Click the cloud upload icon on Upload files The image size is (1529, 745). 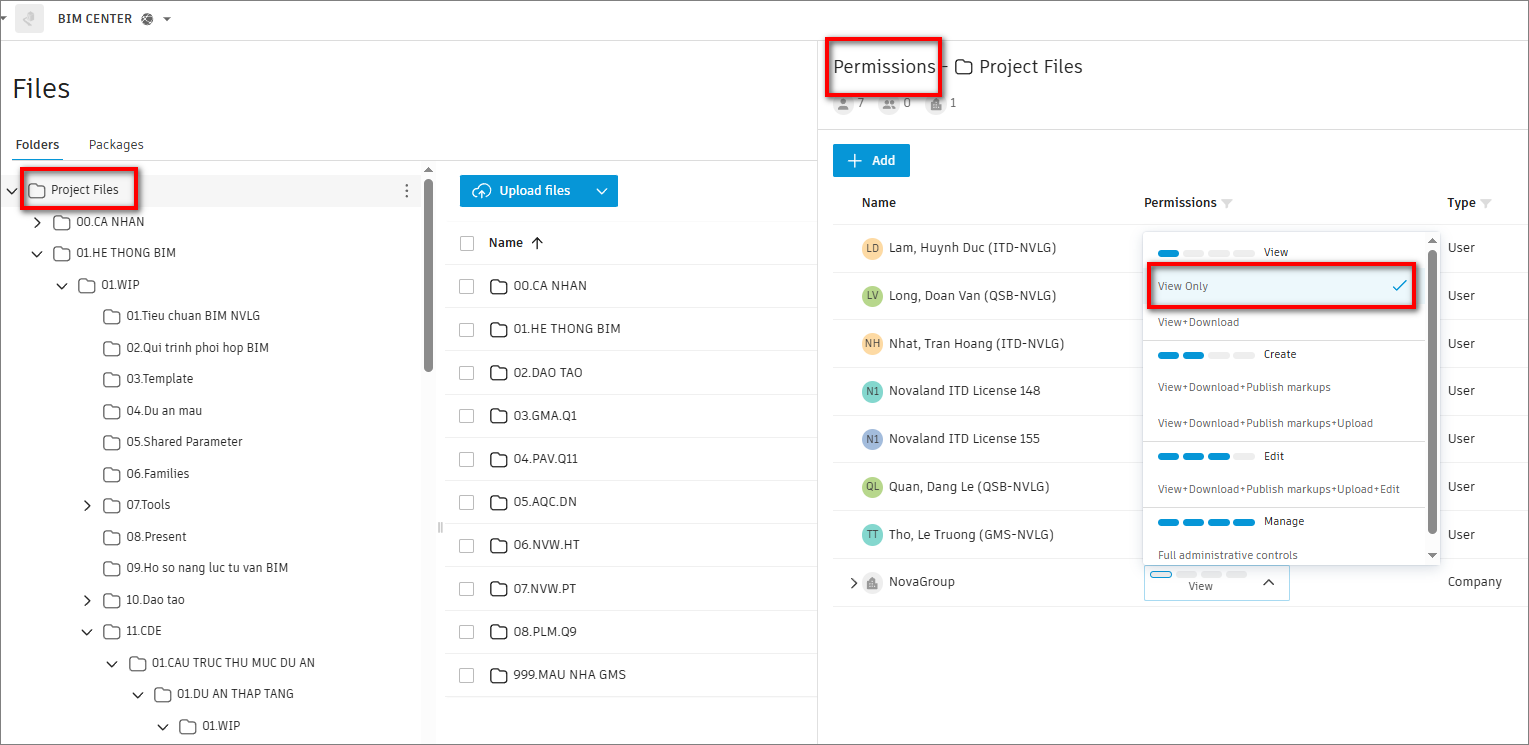click(x=482, y=191)
